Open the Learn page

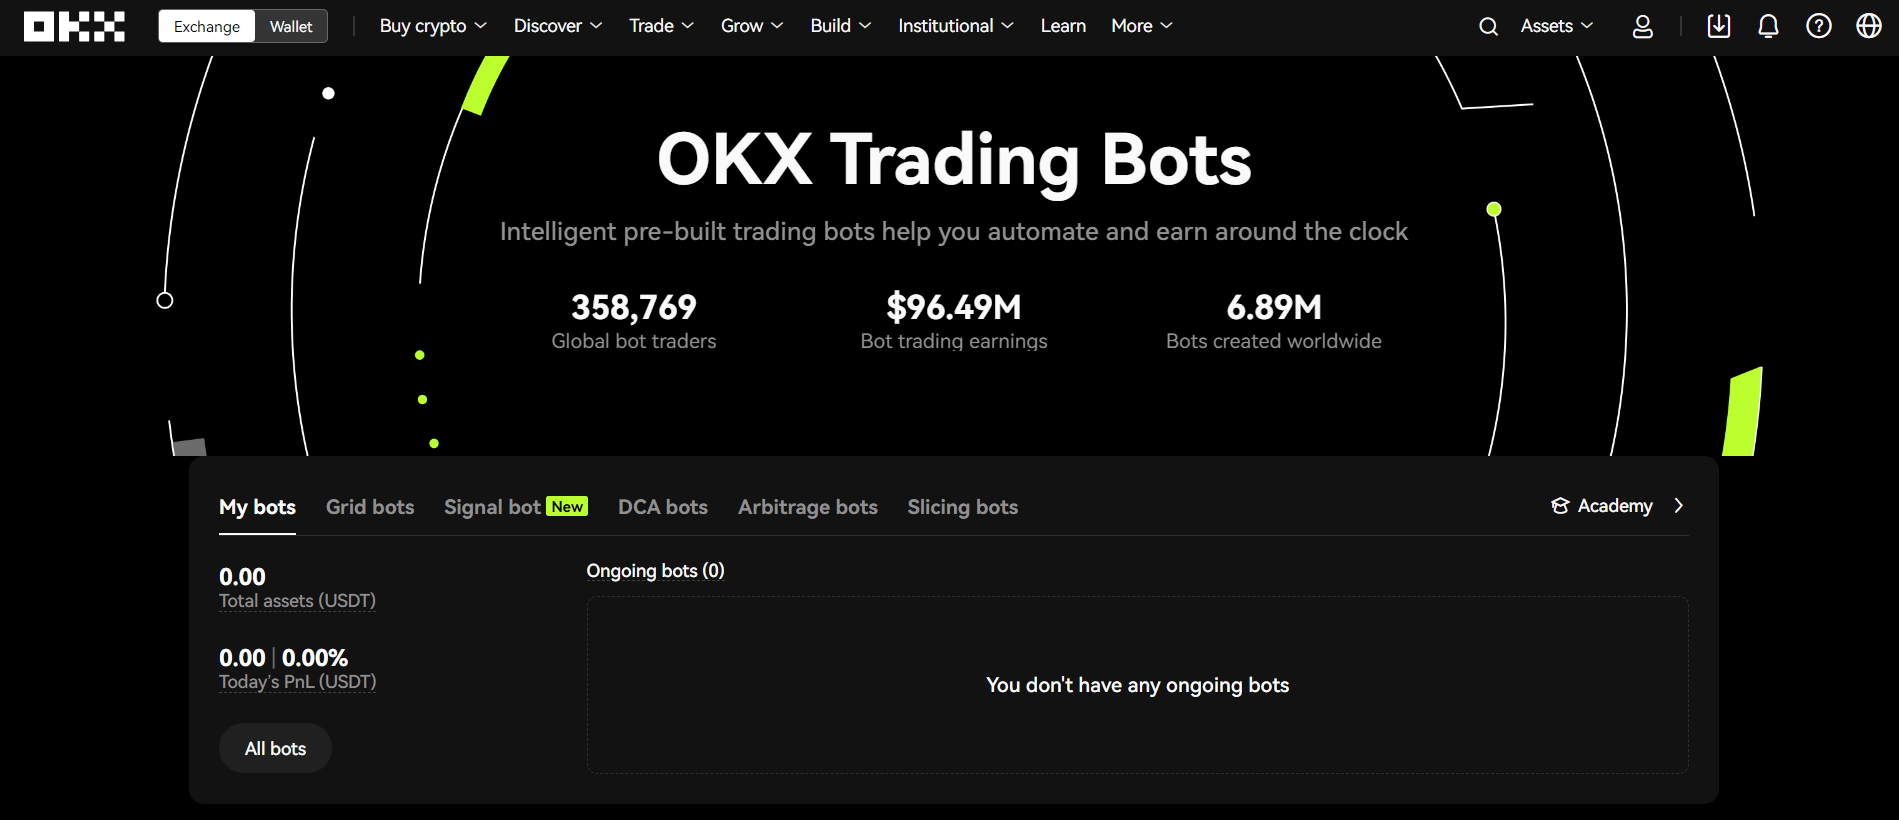click(x=1063, y=26)
